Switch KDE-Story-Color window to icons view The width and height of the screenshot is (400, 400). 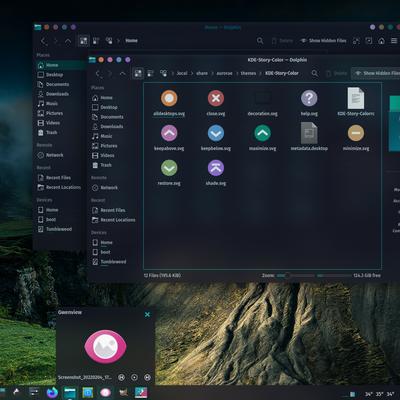138,73
